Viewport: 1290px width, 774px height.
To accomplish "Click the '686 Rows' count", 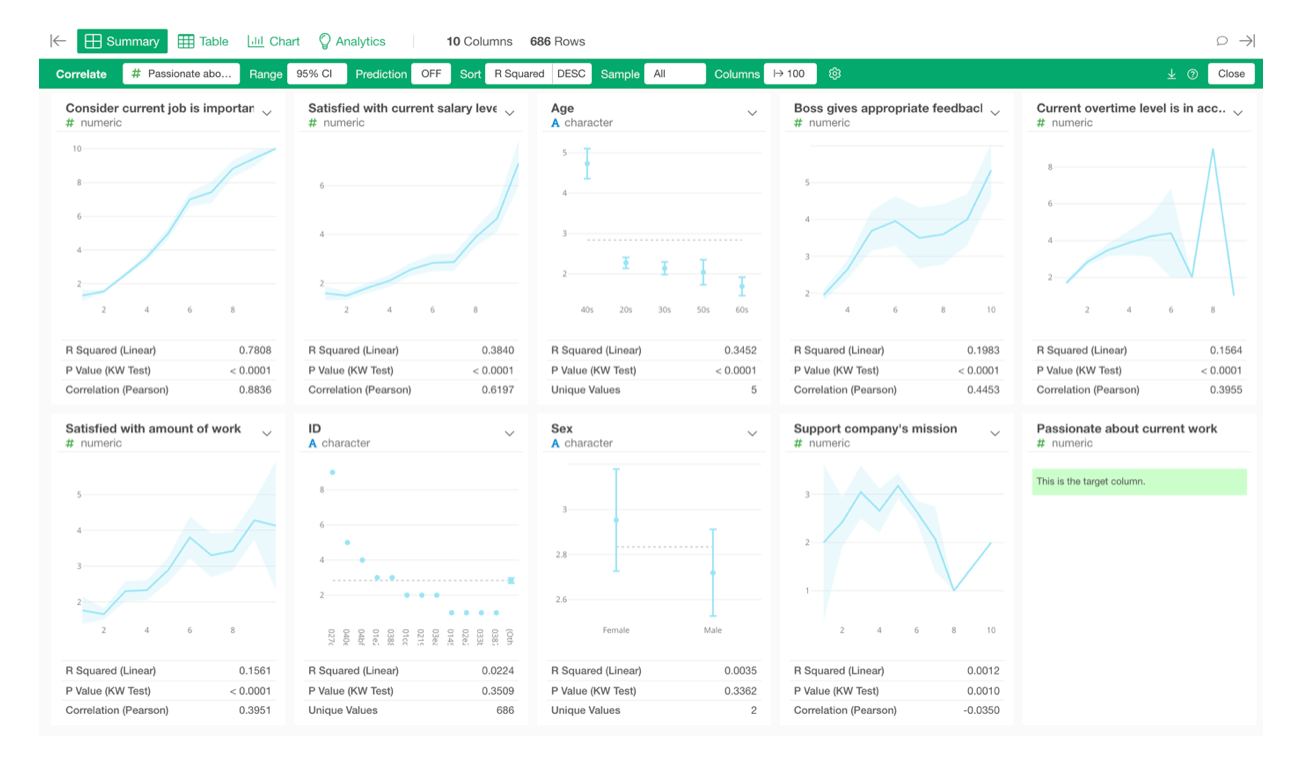I will (x=557, y=41).
